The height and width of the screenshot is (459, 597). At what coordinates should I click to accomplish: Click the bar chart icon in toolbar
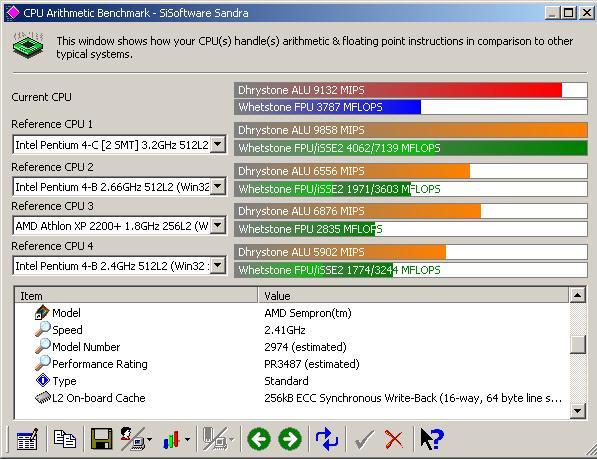171,440
